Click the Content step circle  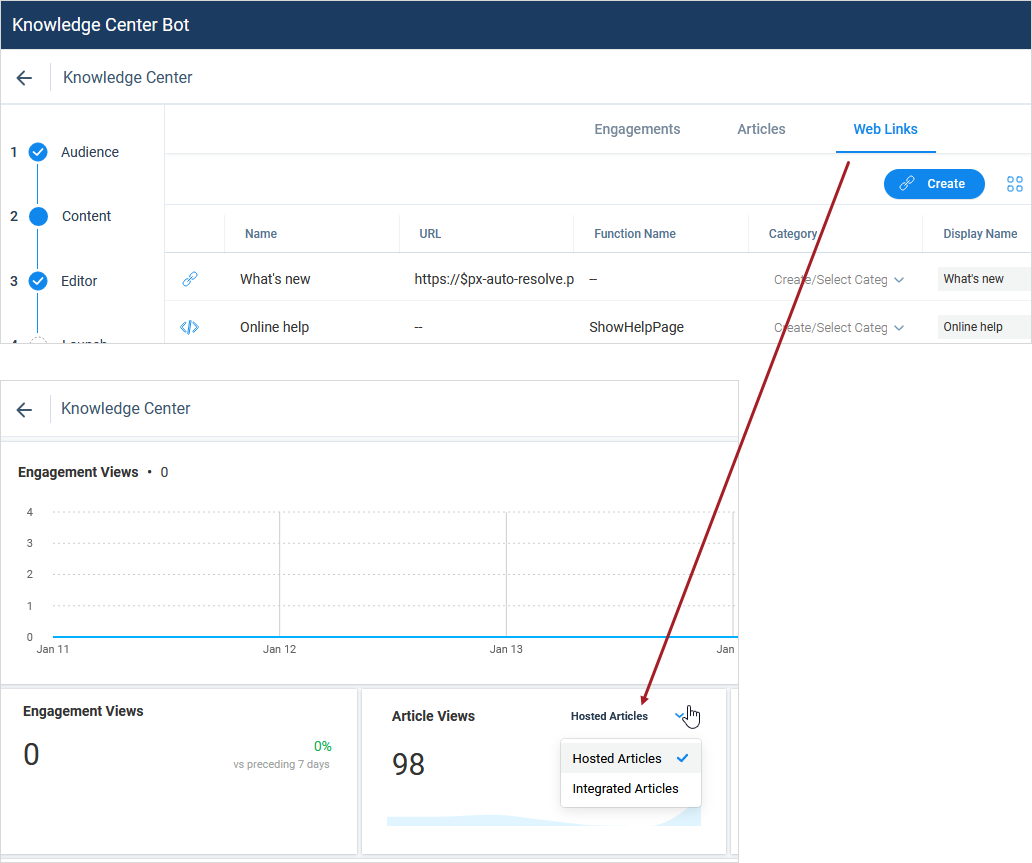tap(38, 217)
